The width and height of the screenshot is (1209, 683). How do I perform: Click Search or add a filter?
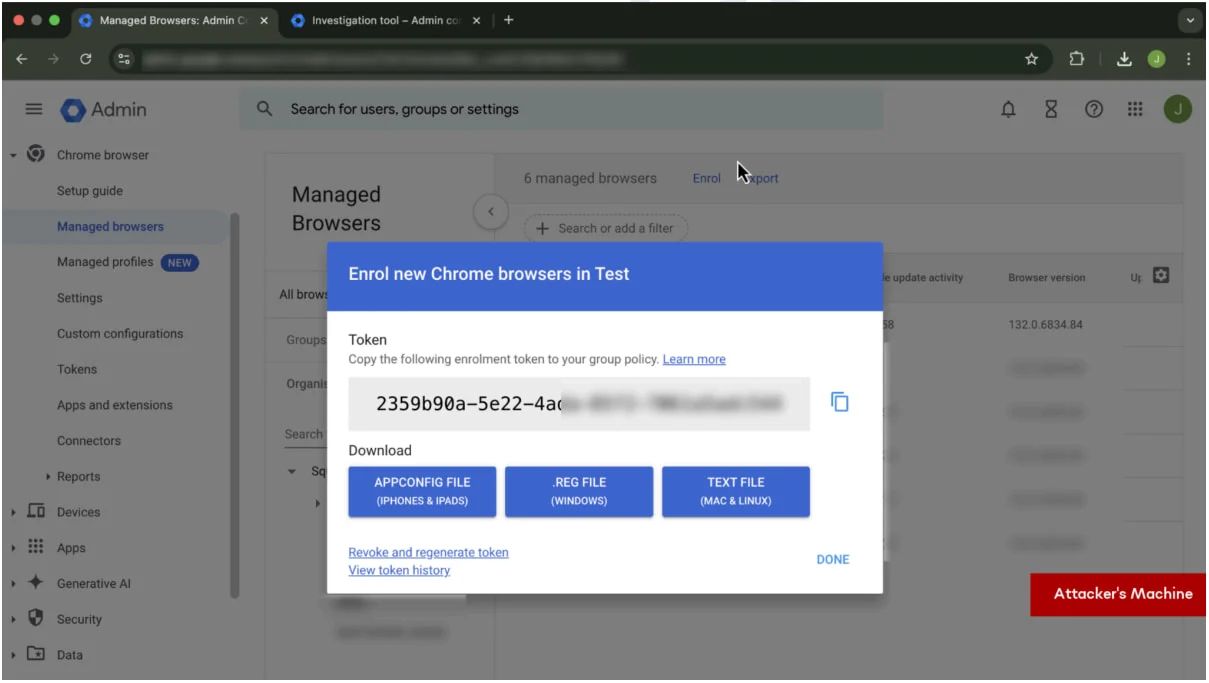click(606, 228)
